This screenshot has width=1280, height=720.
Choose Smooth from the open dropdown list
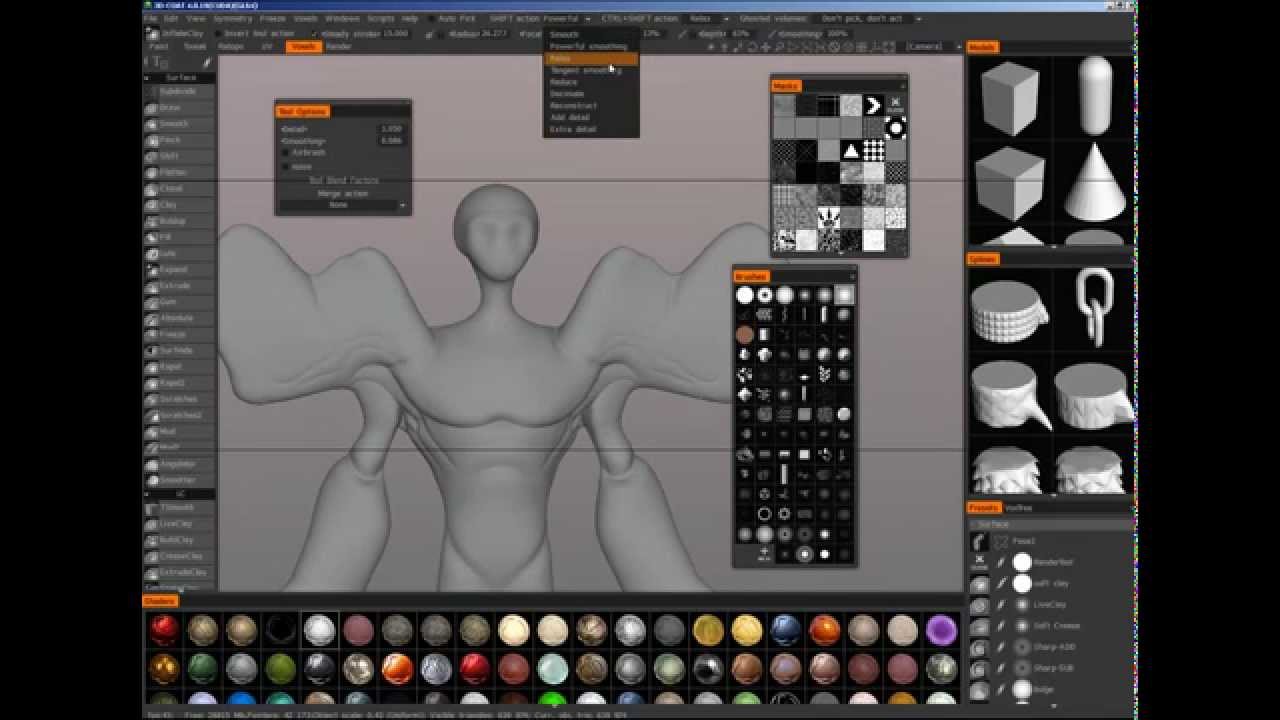(x=590, y=34)
